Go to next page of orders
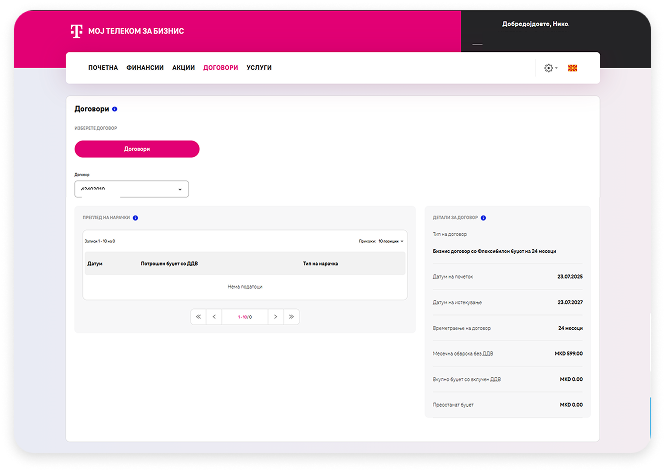 (x=275, y=316)
